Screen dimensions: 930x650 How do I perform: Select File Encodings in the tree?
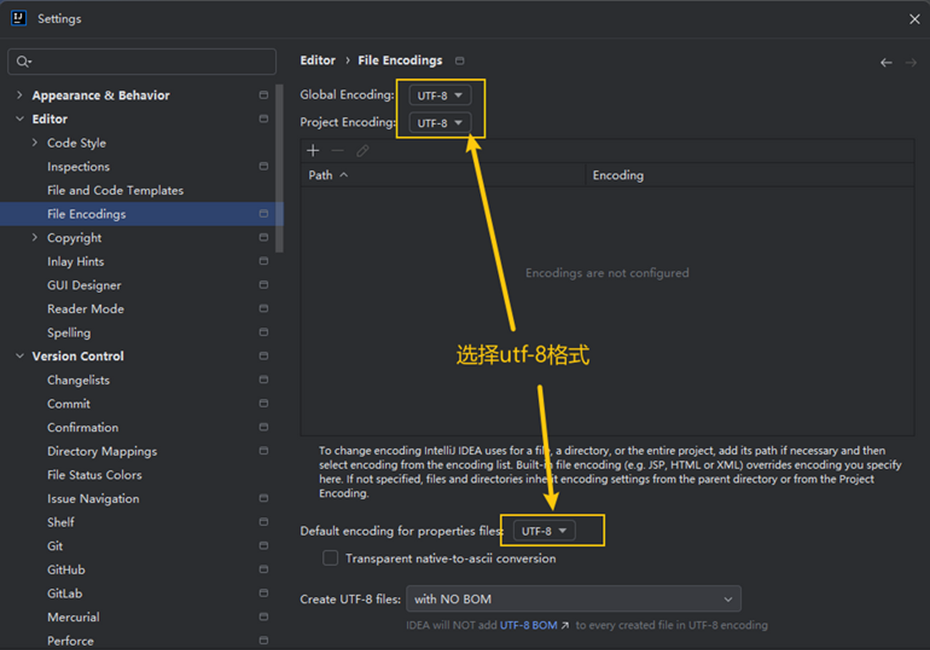[x=87, y=214]
